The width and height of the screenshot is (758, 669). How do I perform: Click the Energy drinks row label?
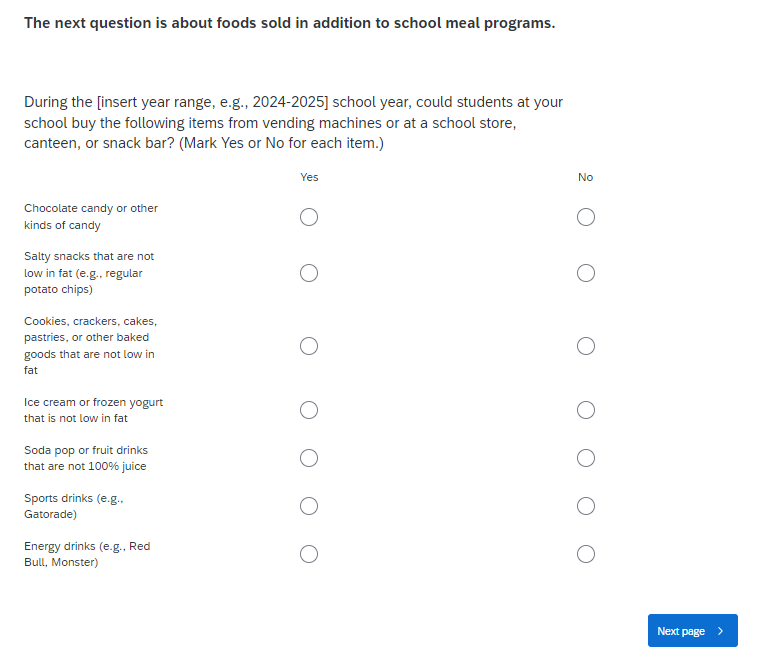[x=87, y=554]
